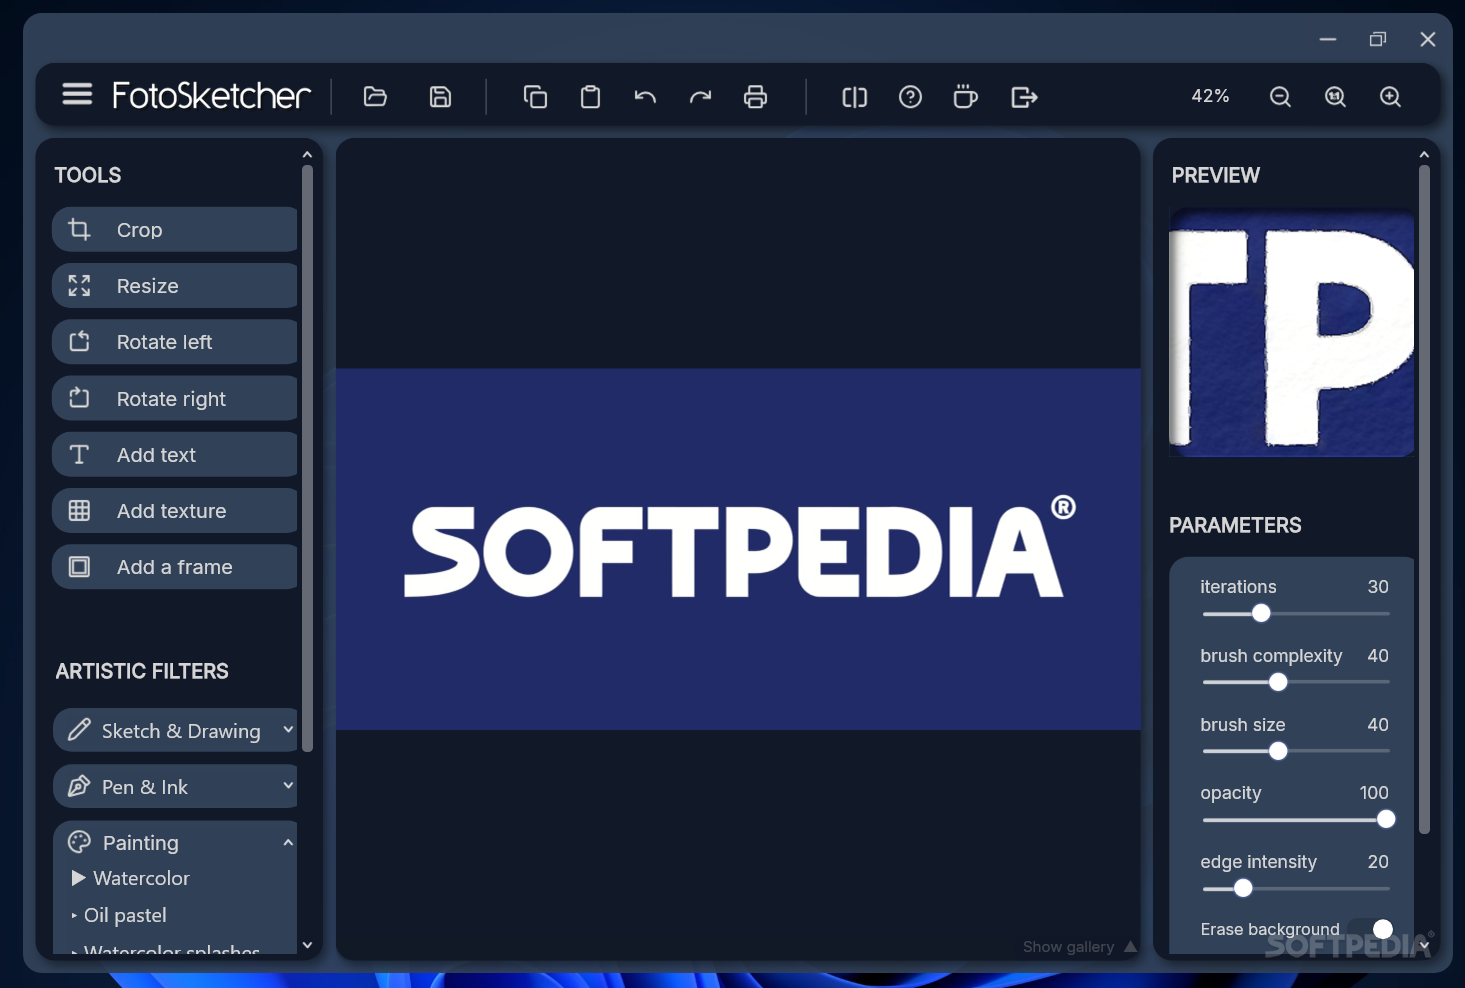Paste from clipboard icon
1465x988 pixels.
(x=590, y=97)
